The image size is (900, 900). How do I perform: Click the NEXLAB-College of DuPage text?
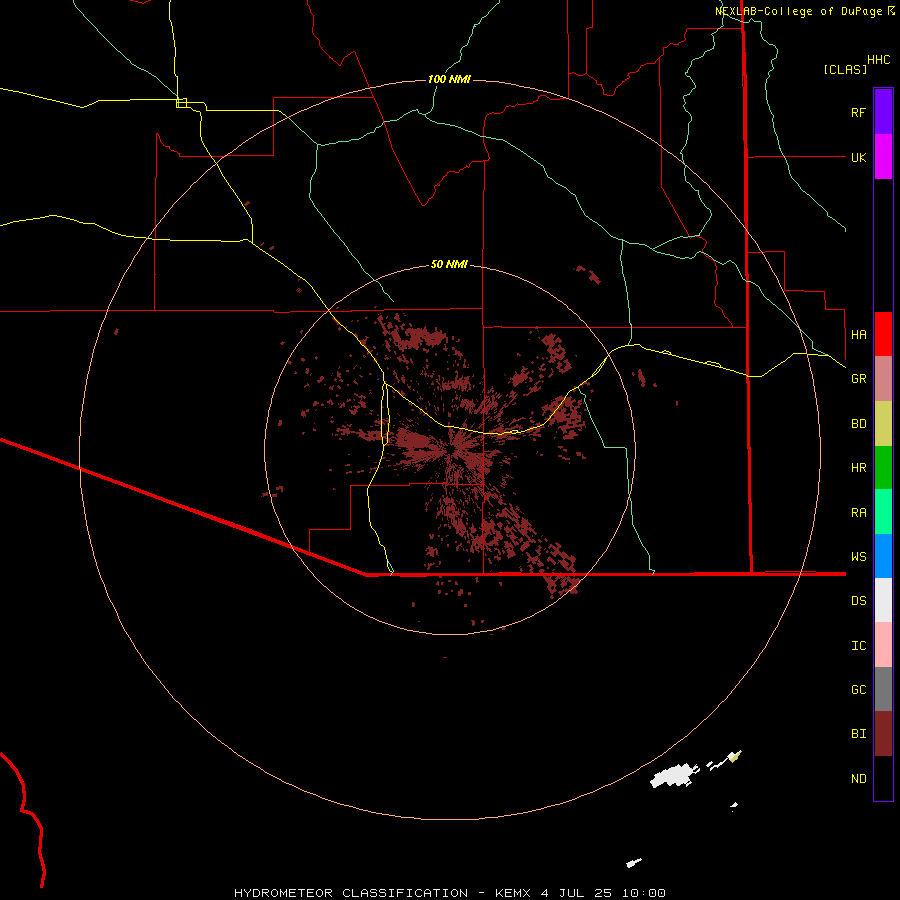point(798,11)
